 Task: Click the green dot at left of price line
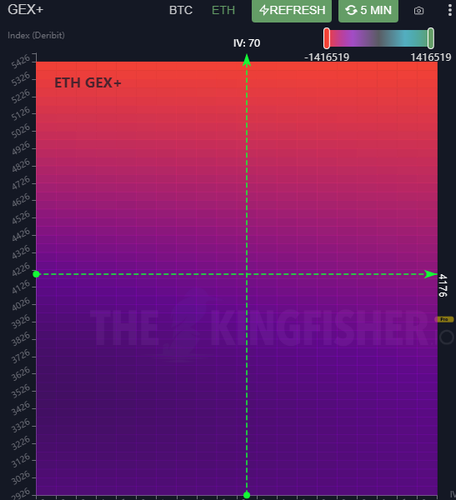coord(36,274)
